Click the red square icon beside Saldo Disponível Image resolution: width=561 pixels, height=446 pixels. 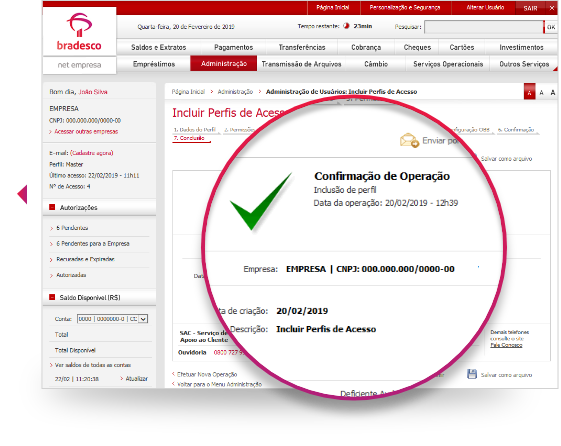pos(52,297)
